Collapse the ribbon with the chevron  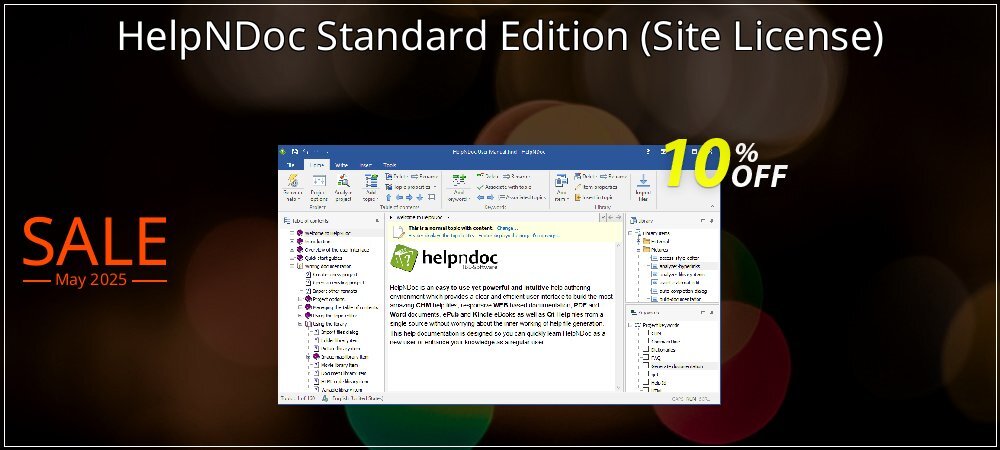[x=712, y=207]
